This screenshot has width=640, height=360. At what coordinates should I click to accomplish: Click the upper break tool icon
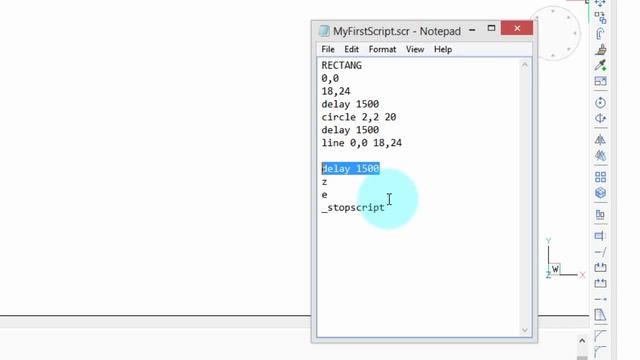[x=600, y=267]
